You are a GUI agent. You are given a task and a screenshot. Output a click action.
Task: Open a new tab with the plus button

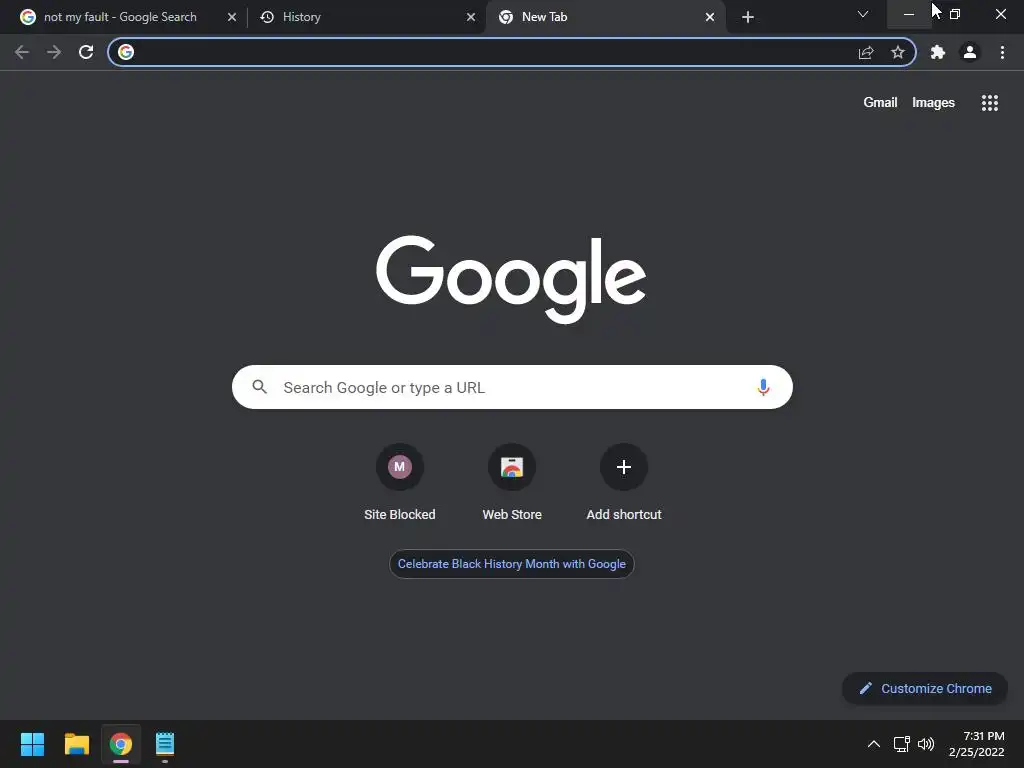point(748,17)
